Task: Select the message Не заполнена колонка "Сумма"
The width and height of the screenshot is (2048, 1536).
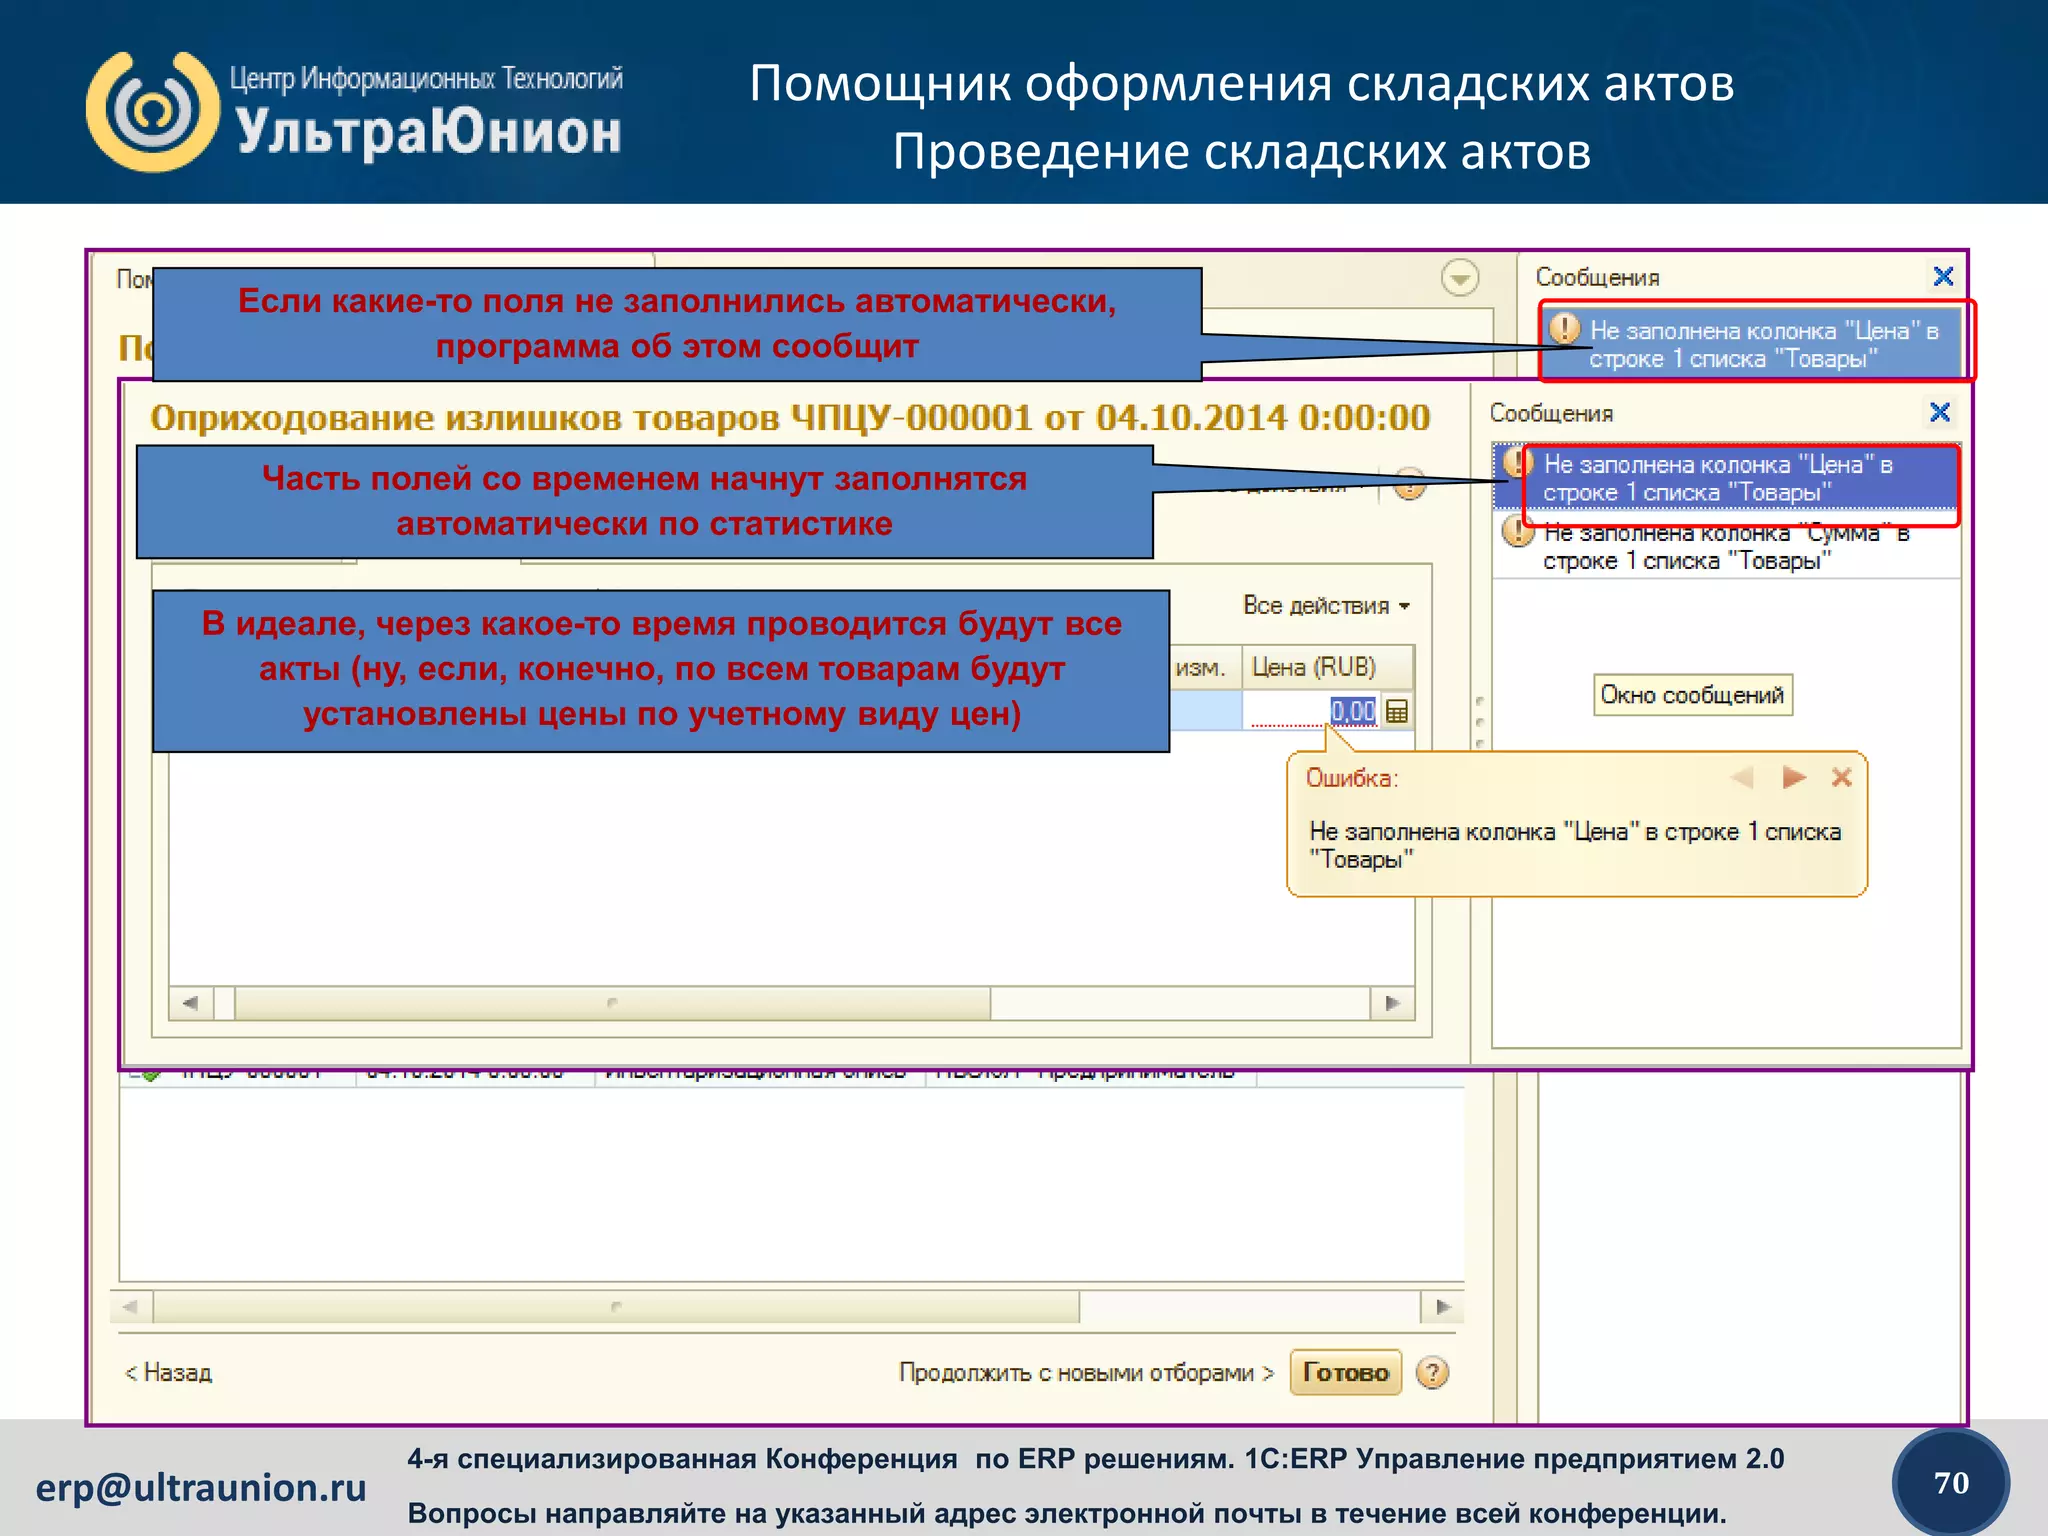Action: pyautogui.click(x=1726, y=546)
